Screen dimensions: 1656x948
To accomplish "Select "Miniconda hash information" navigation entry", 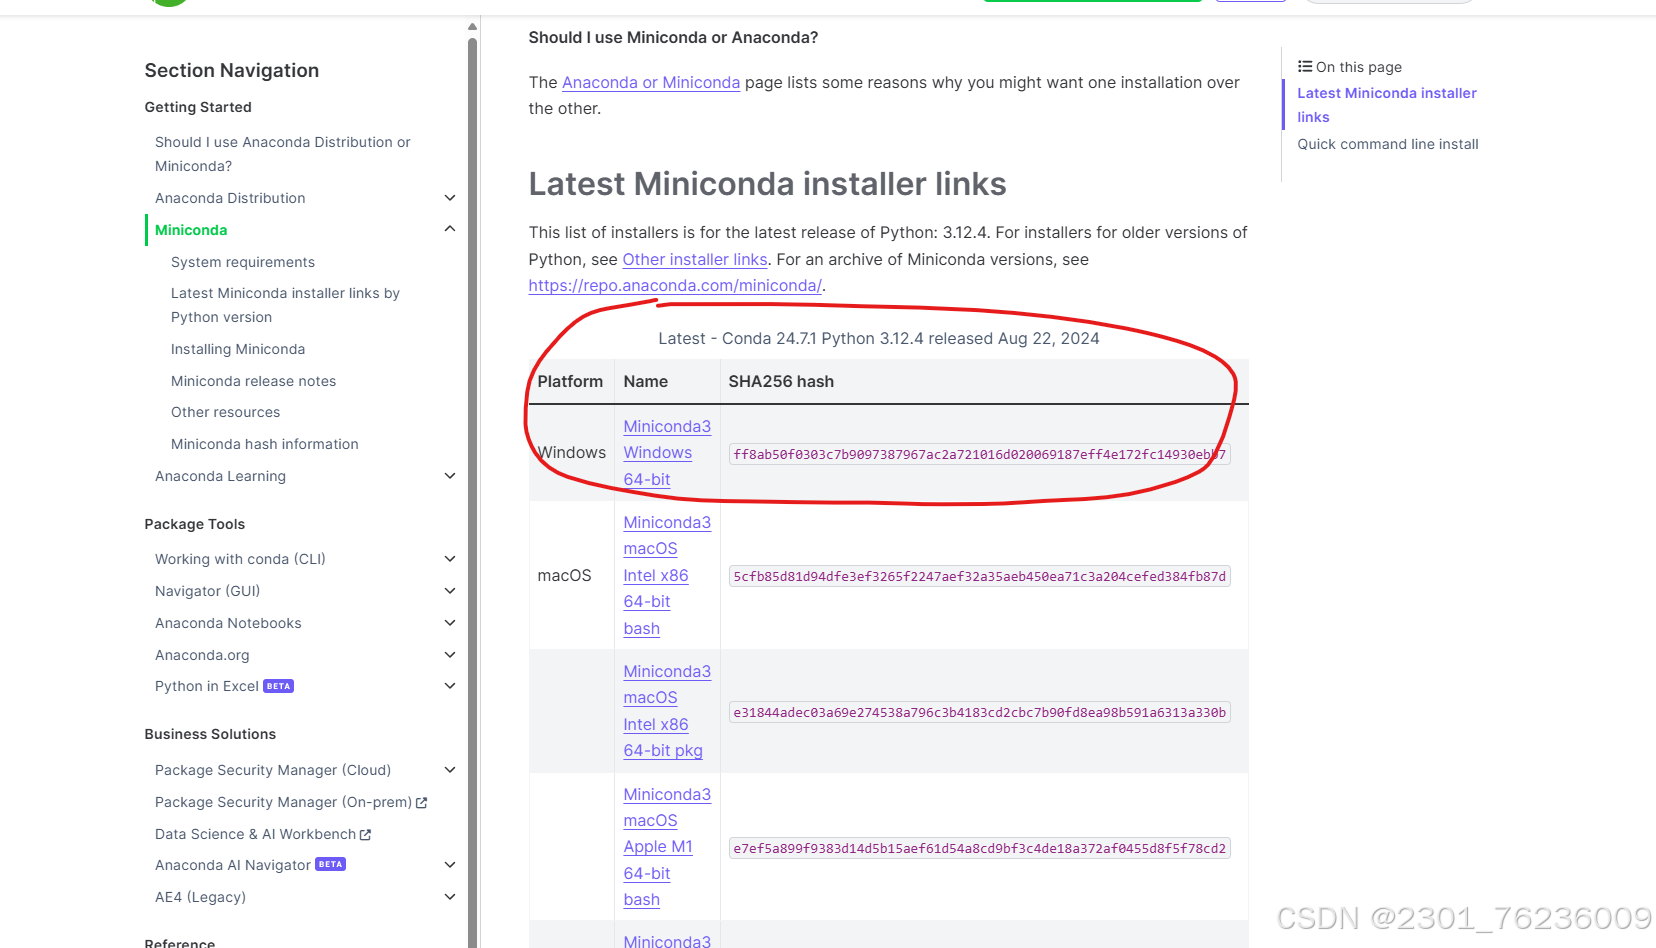I will pyautogui.click(x=264, y=444).
